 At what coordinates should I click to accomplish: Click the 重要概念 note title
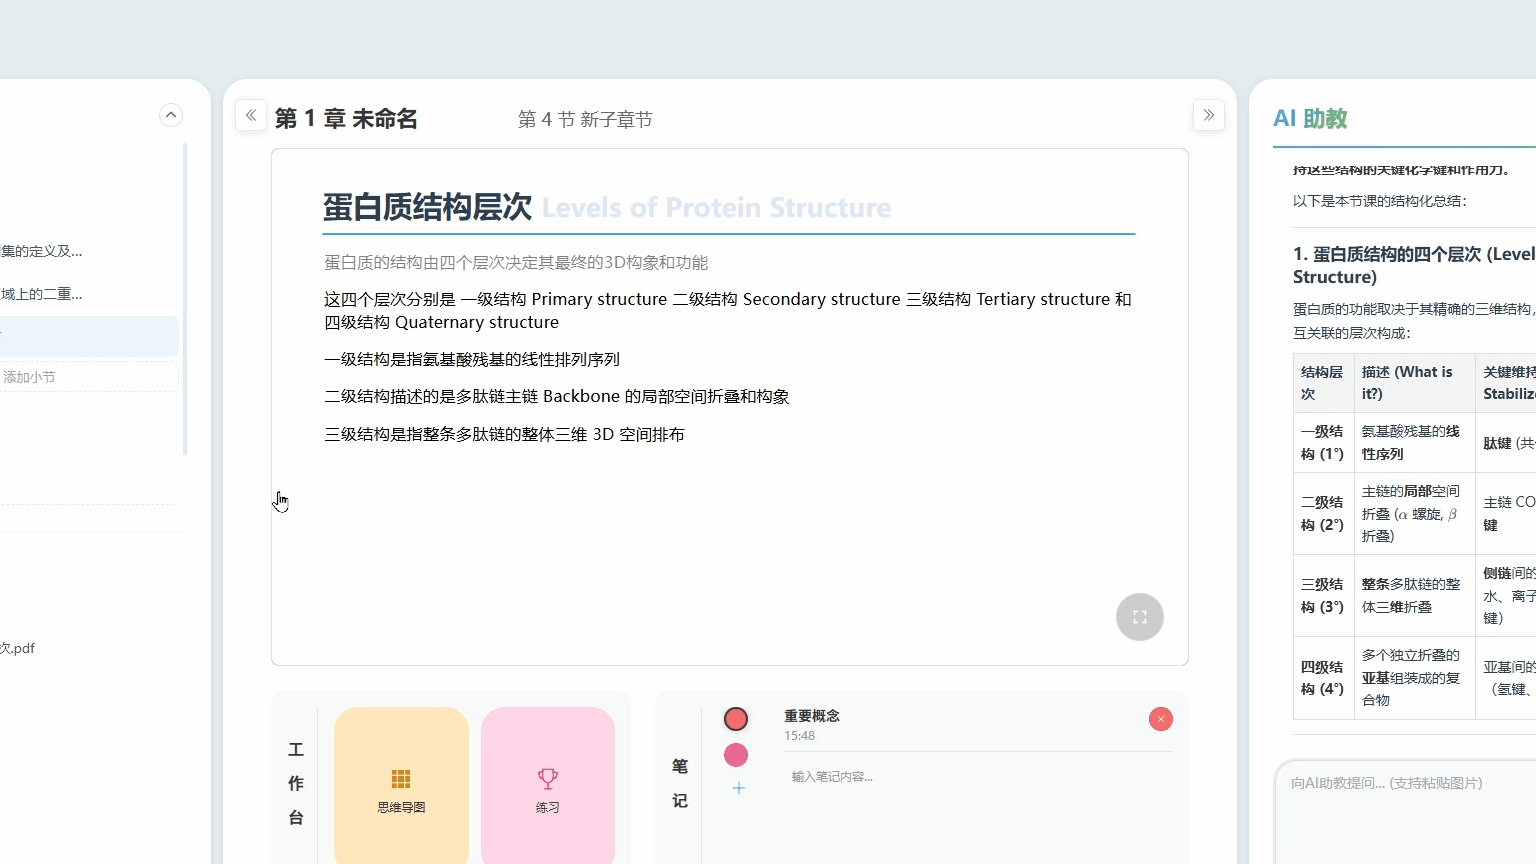pos(810,716)
